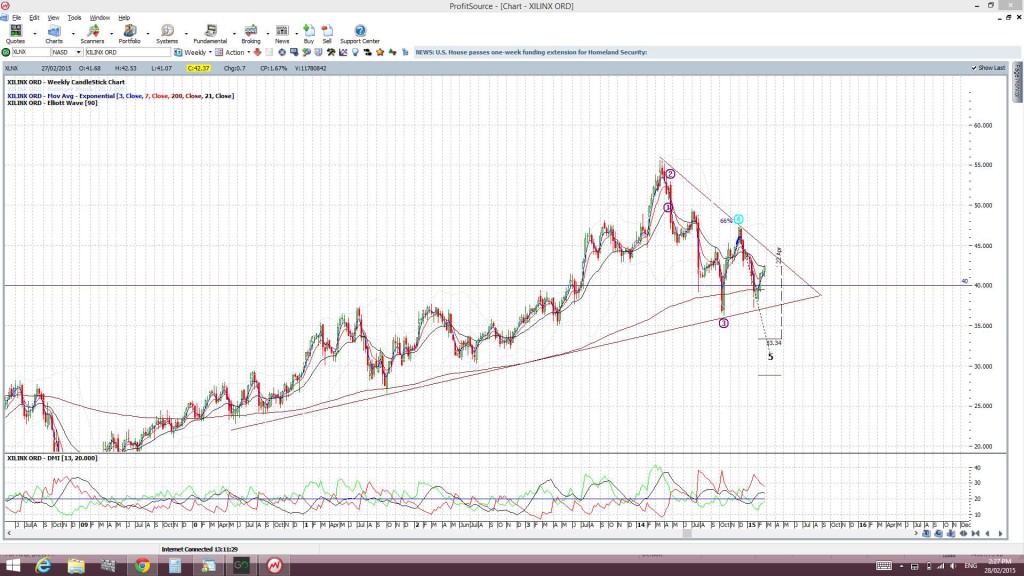Open the Broking toolbar icon

(251, 34)
